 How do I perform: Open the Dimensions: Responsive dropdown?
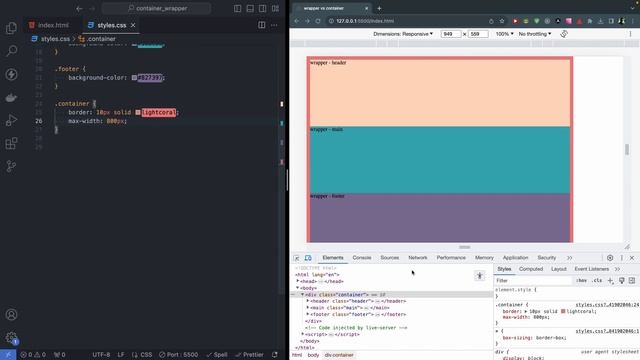[x=403, y=34]
